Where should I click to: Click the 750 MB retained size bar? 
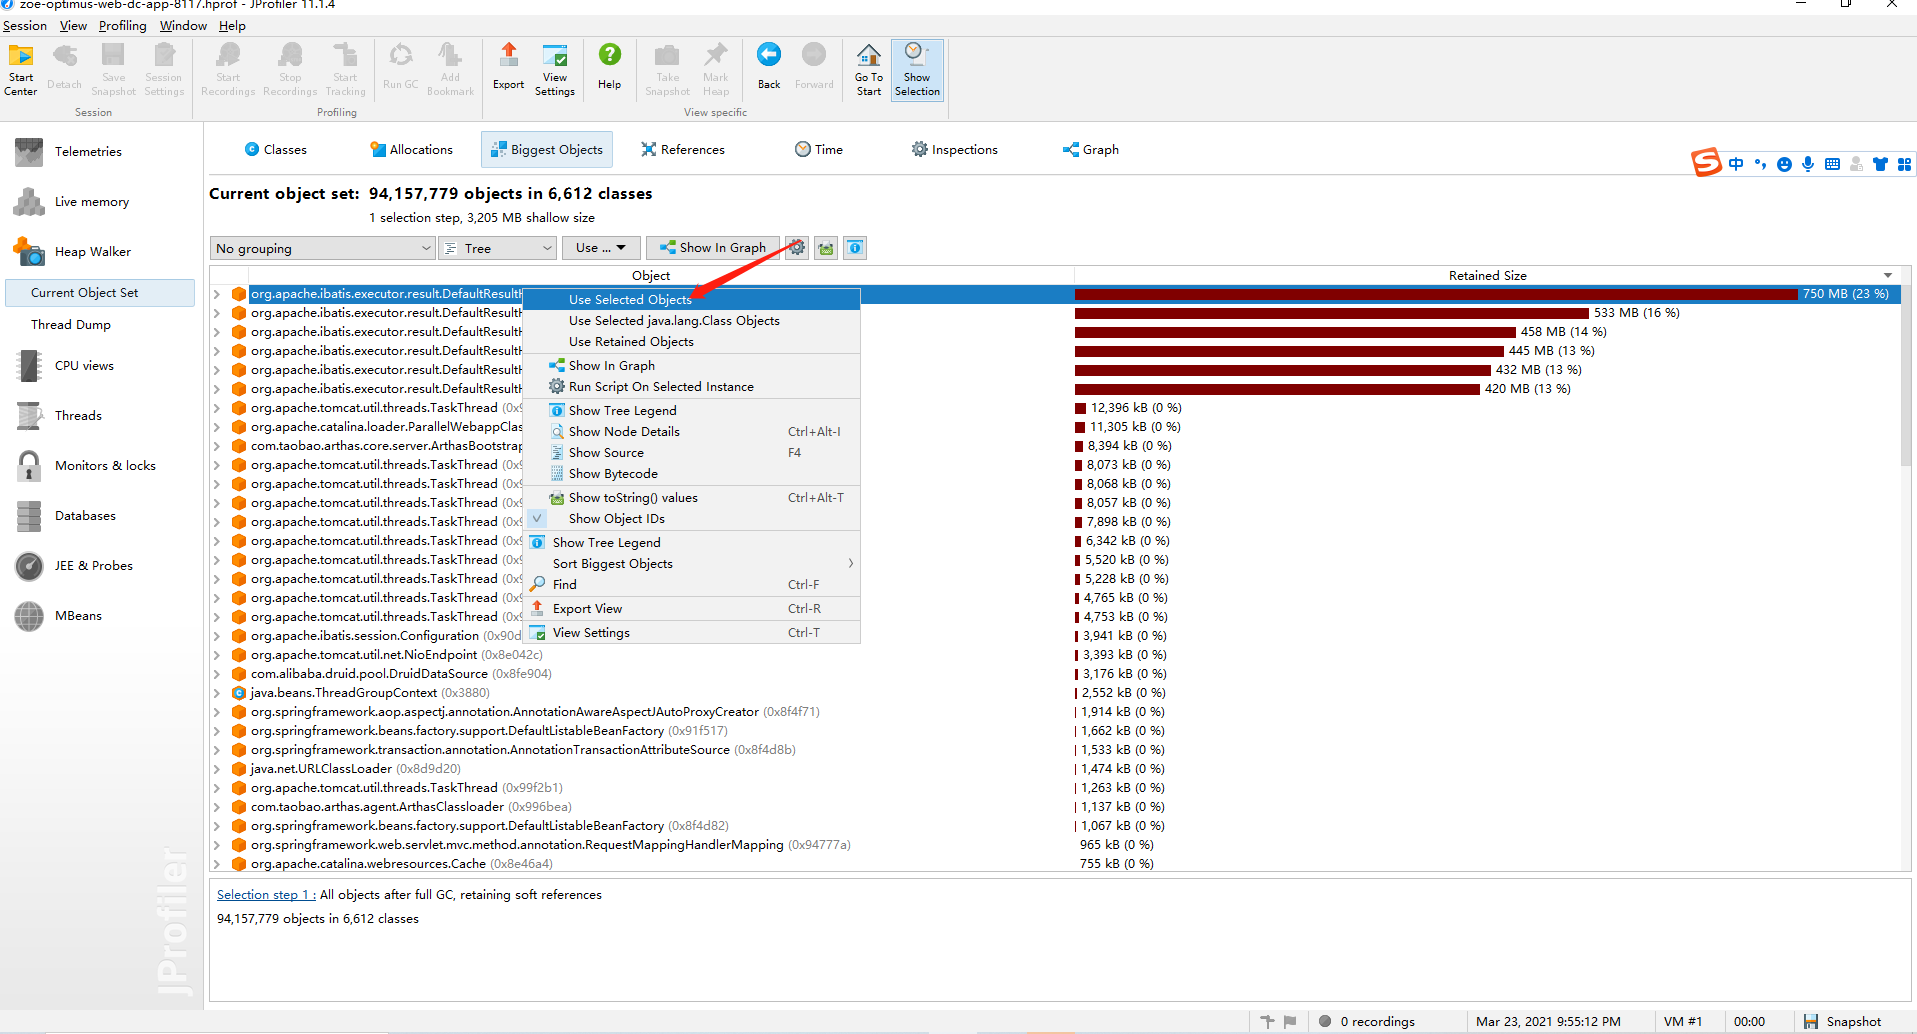click(x=1436, y=294)
